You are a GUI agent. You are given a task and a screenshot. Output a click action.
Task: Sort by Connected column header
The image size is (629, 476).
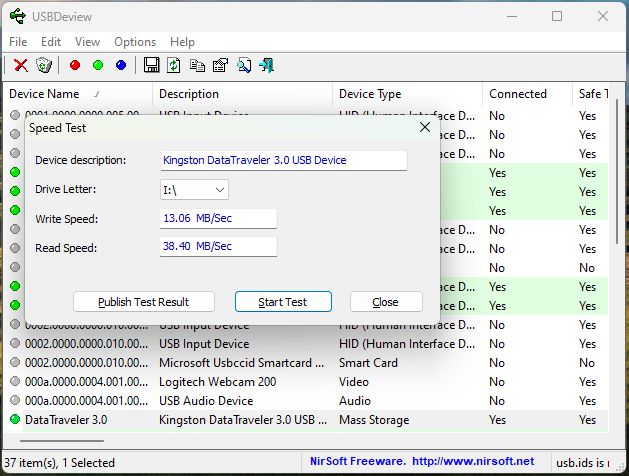pyautogui.click(x=527, y=94)
